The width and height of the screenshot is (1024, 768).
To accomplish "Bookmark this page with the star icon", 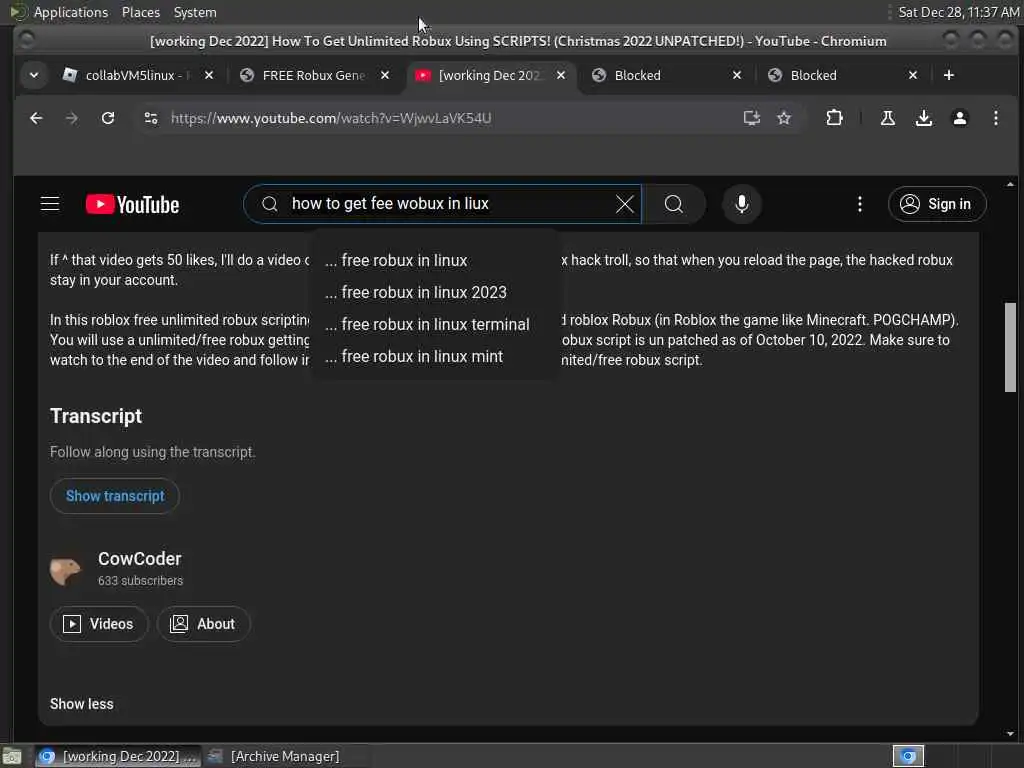I will click(784, 118).
